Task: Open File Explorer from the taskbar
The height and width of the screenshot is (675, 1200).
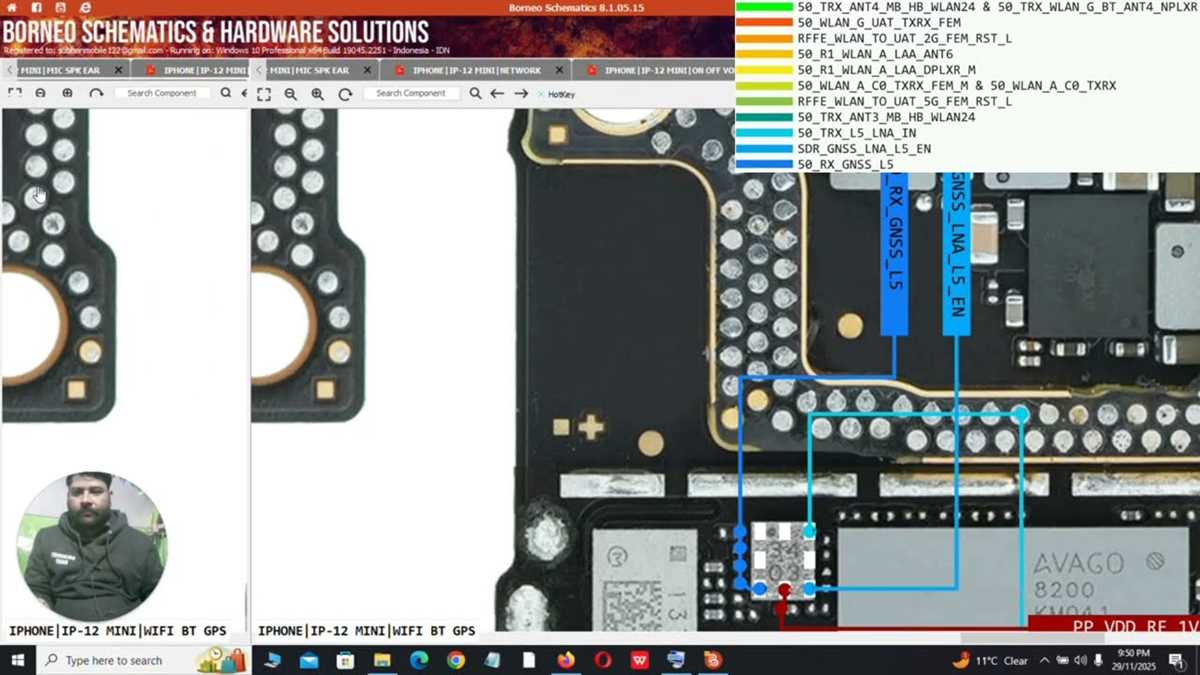Action: pos(382,660)
